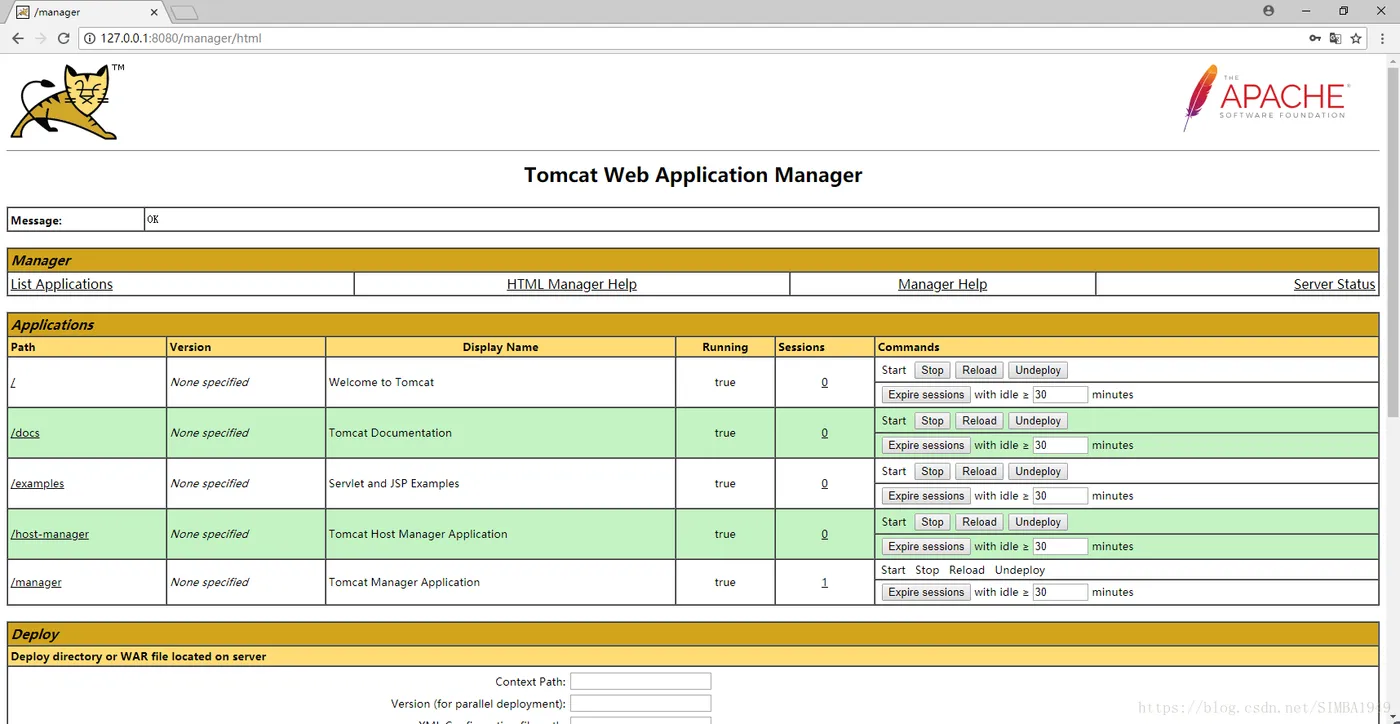Stop the /docs application

pyautogui.click(x=933, y=421)
